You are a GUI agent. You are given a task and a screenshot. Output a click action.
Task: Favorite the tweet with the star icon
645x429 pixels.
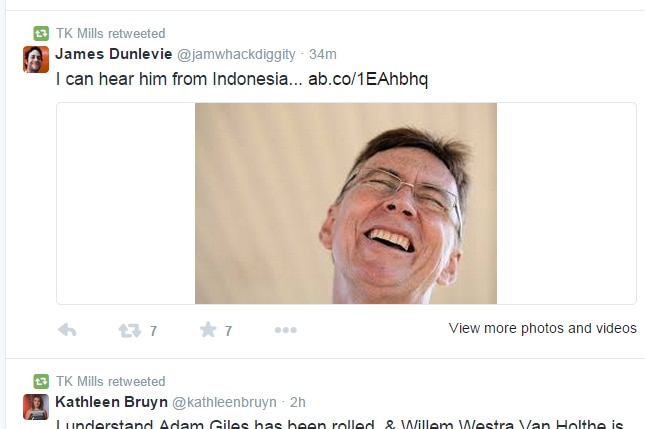click(x=208, y=329)
